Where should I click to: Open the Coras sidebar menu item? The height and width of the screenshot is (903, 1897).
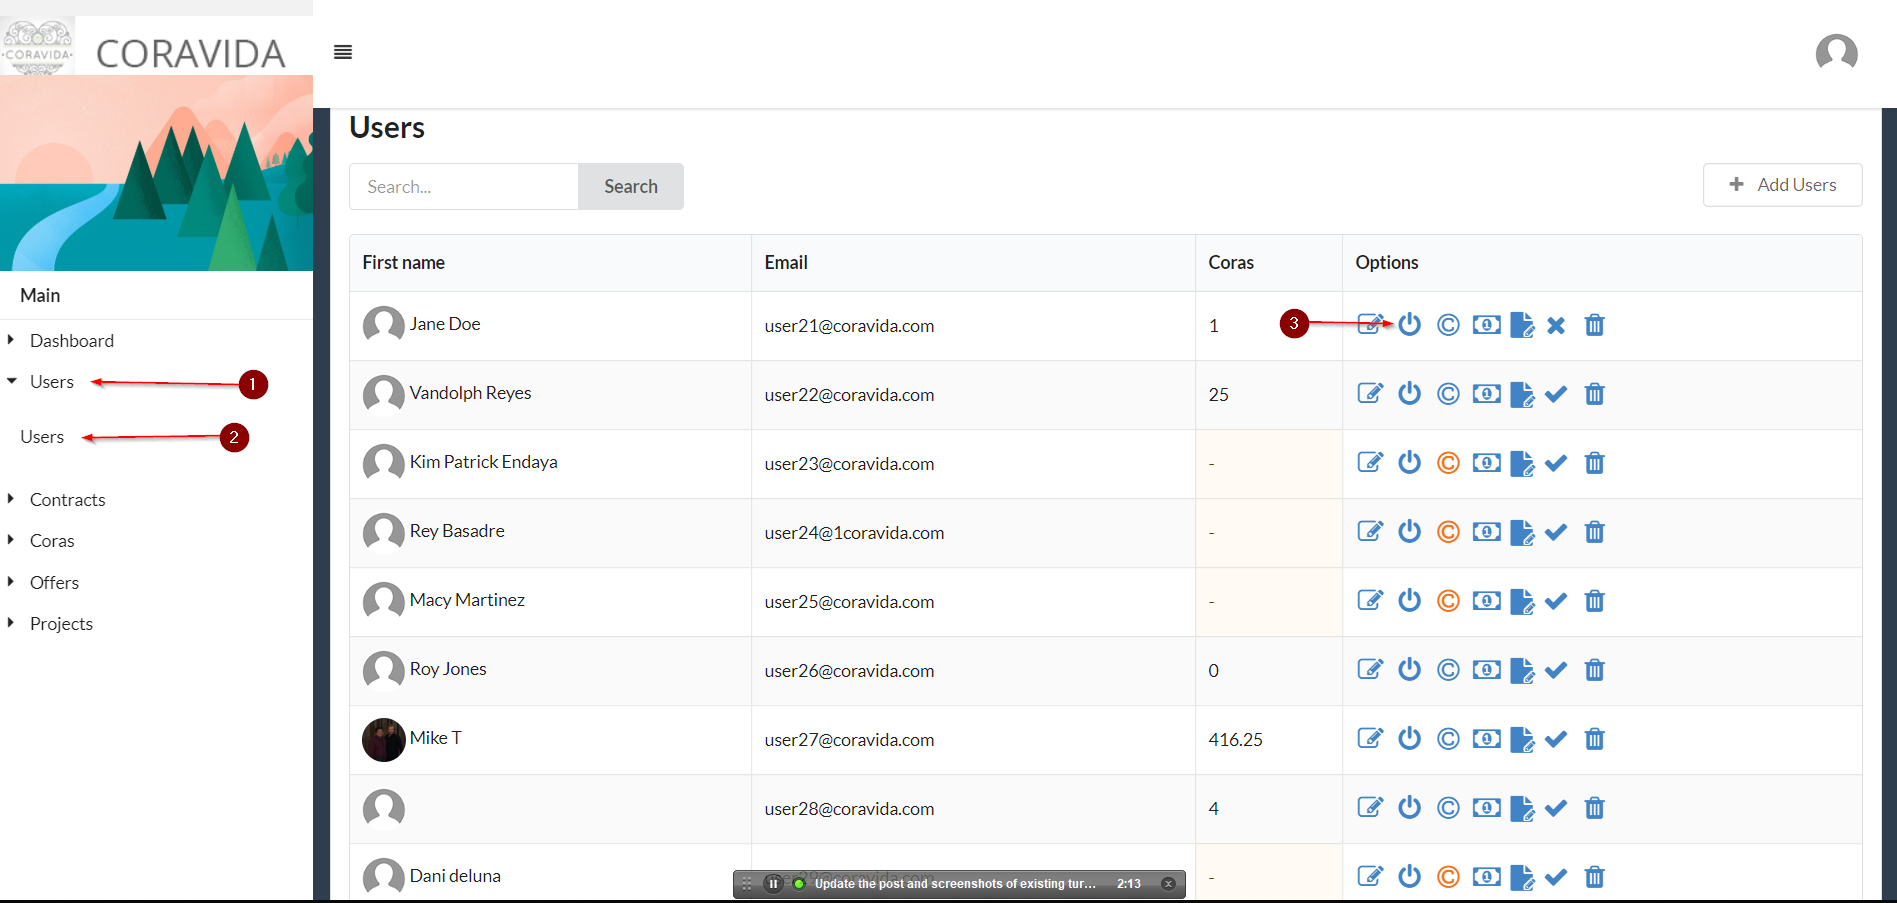(x=52, y=541)
